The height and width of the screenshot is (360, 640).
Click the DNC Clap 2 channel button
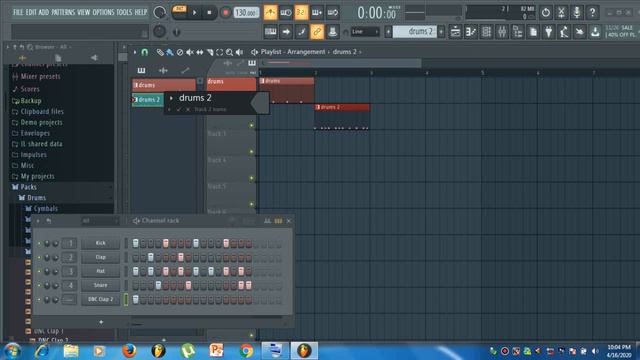(100, 299)
